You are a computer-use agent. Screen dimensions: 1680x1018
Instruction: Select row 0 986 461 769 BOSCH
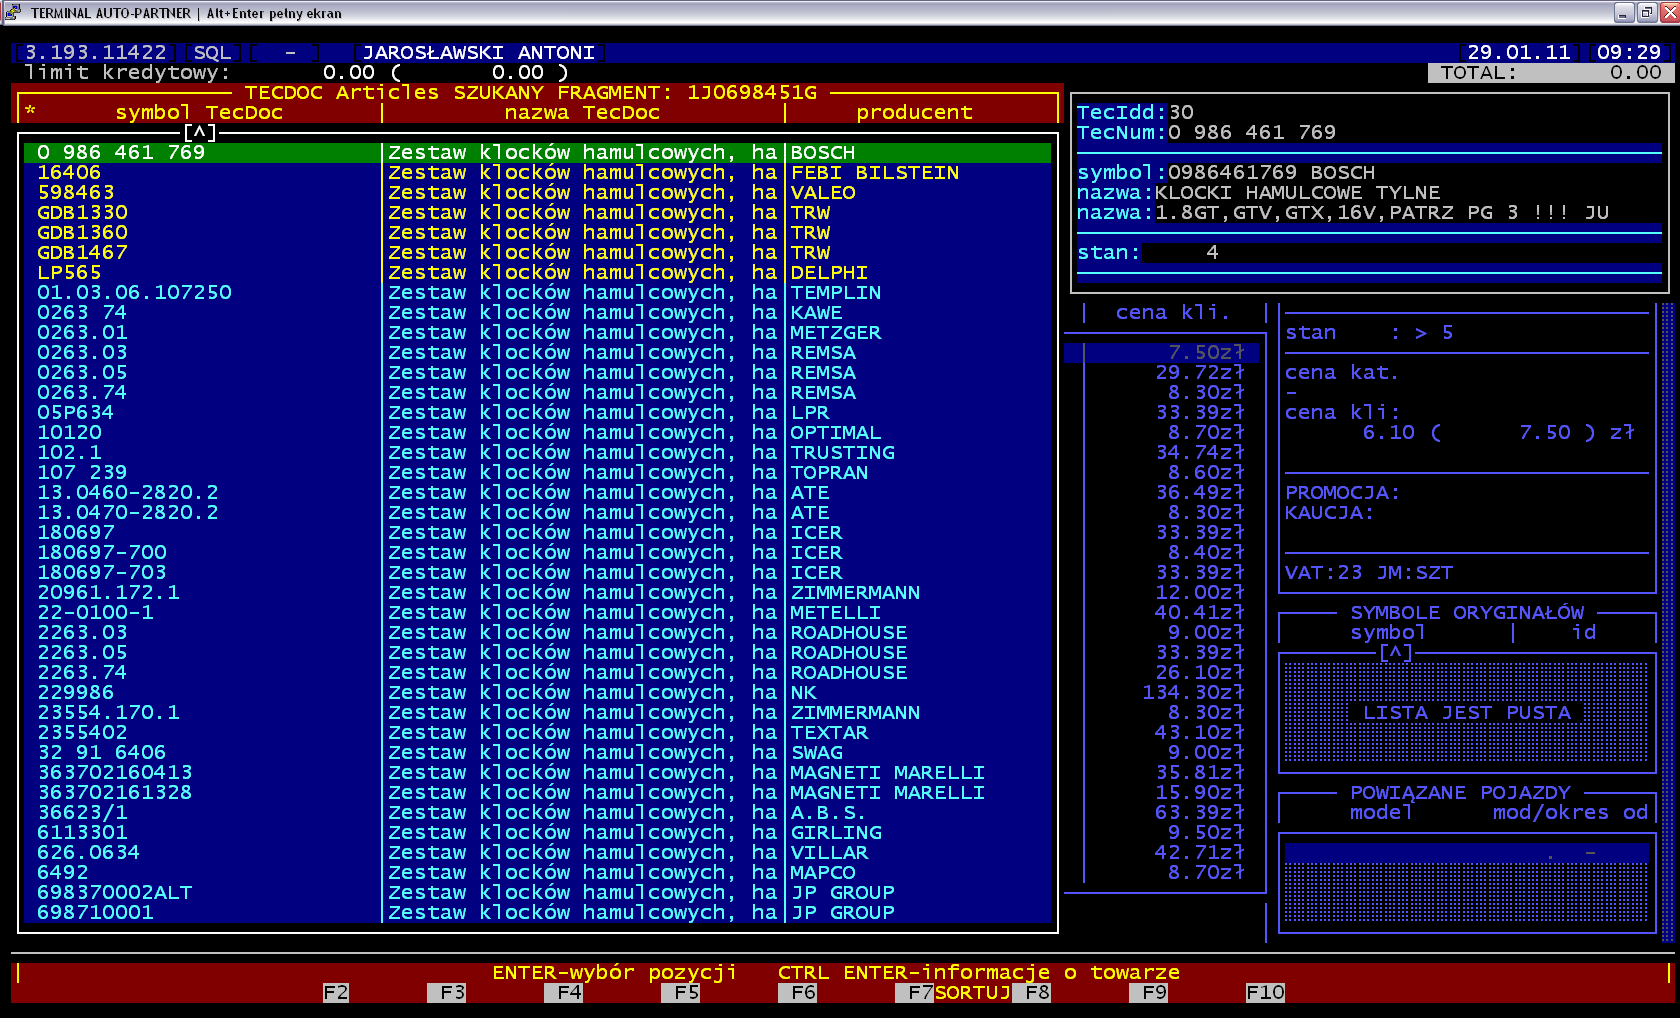pyautogui.click(x=537, y=152)
